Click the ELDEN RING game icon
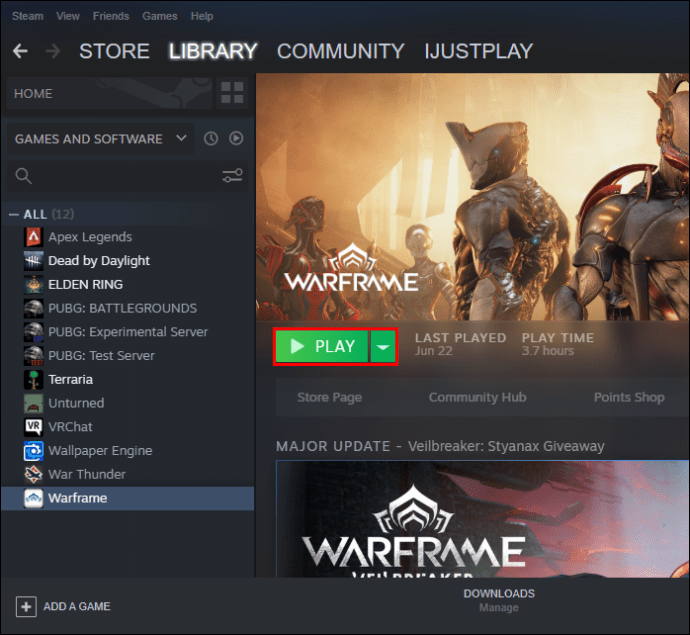This screenshot has width=690, height=635. (33, 284)
